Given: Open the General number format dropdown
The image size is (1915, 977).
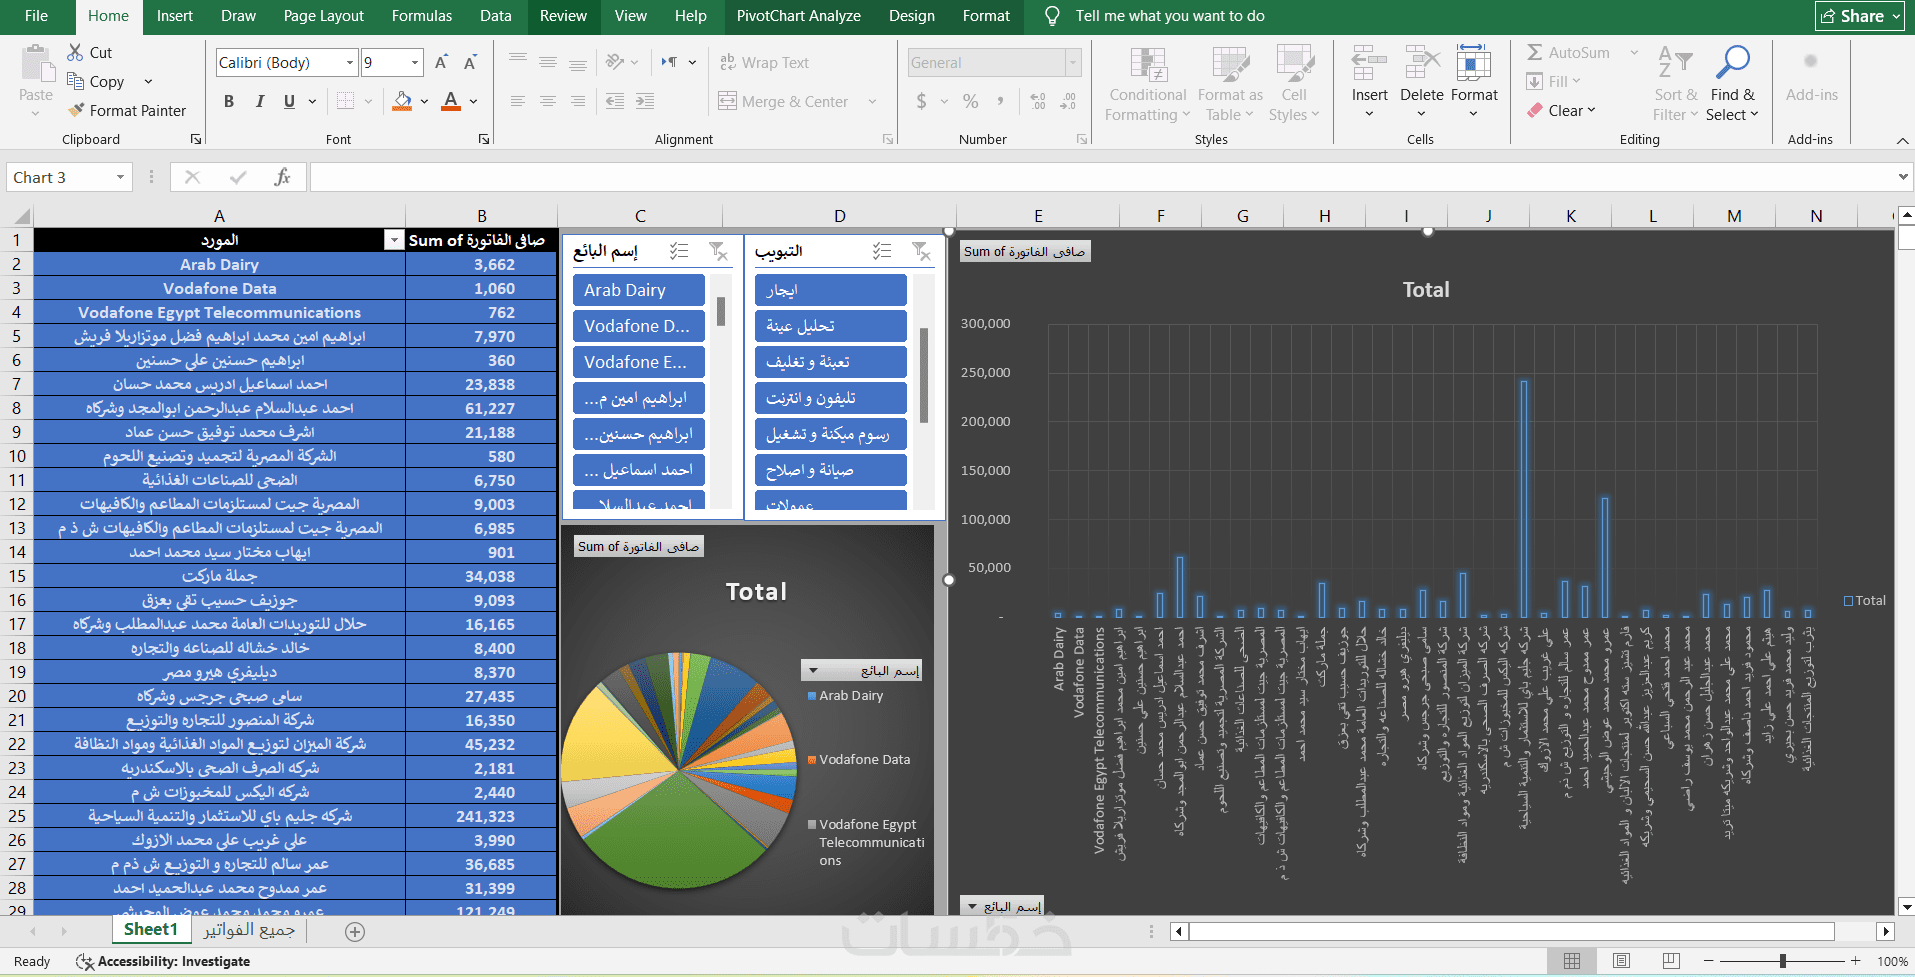Looking at the screenshot, I should click(1073, 62).
